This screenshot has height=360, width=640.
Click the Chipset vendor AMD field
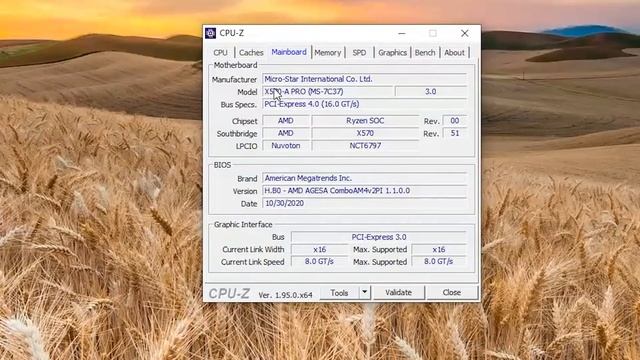coord(286,121)
